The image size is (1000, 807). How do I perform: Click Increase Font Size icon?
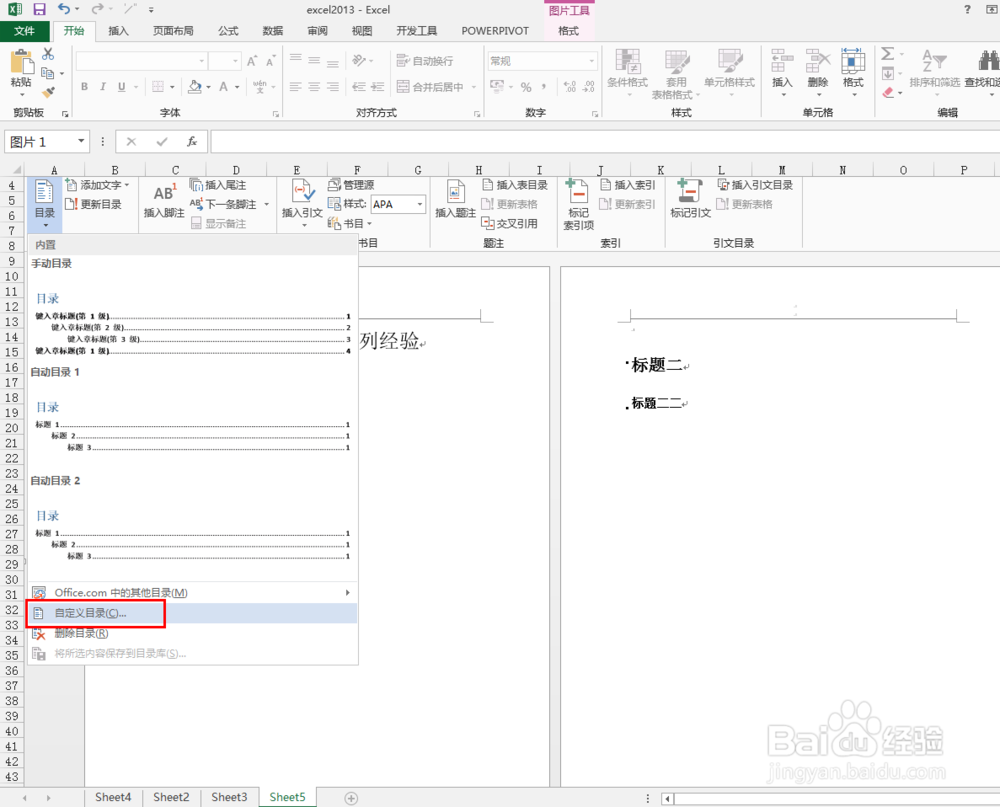252,61
